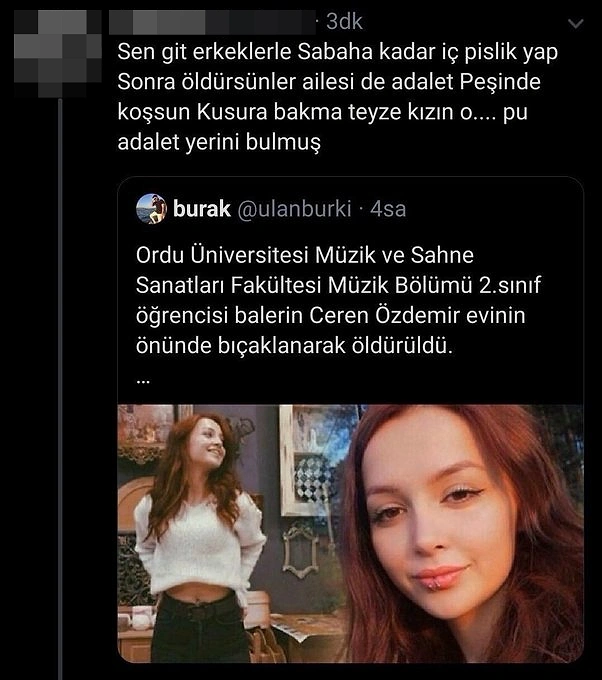This screenshot has height=680, width=602.
Task: Visit the @ulanburki handle
Action: 294,209
